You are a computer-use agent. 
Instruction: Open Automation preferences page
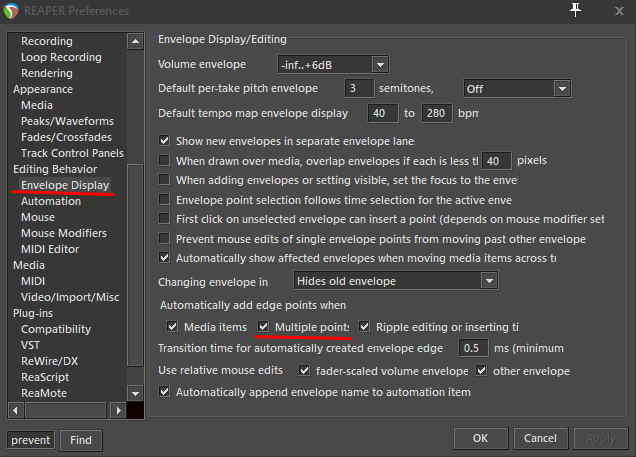[x=51, y=201]
